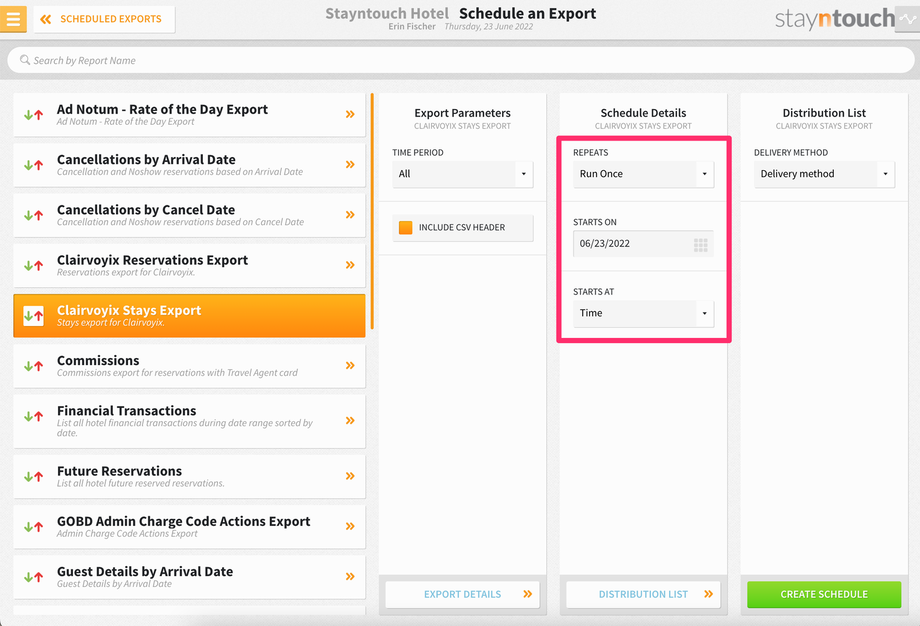Image resolution: width=920 pixels, height=626 pixels.
Task: Click the stayntouch logo
Action: (834, 19)
